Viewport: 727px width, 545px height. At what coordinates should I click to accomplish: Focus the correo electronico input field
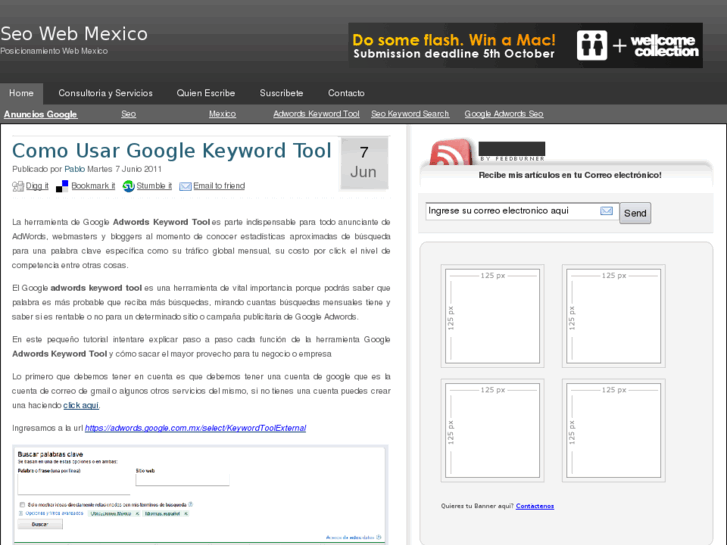pos(522,211)
